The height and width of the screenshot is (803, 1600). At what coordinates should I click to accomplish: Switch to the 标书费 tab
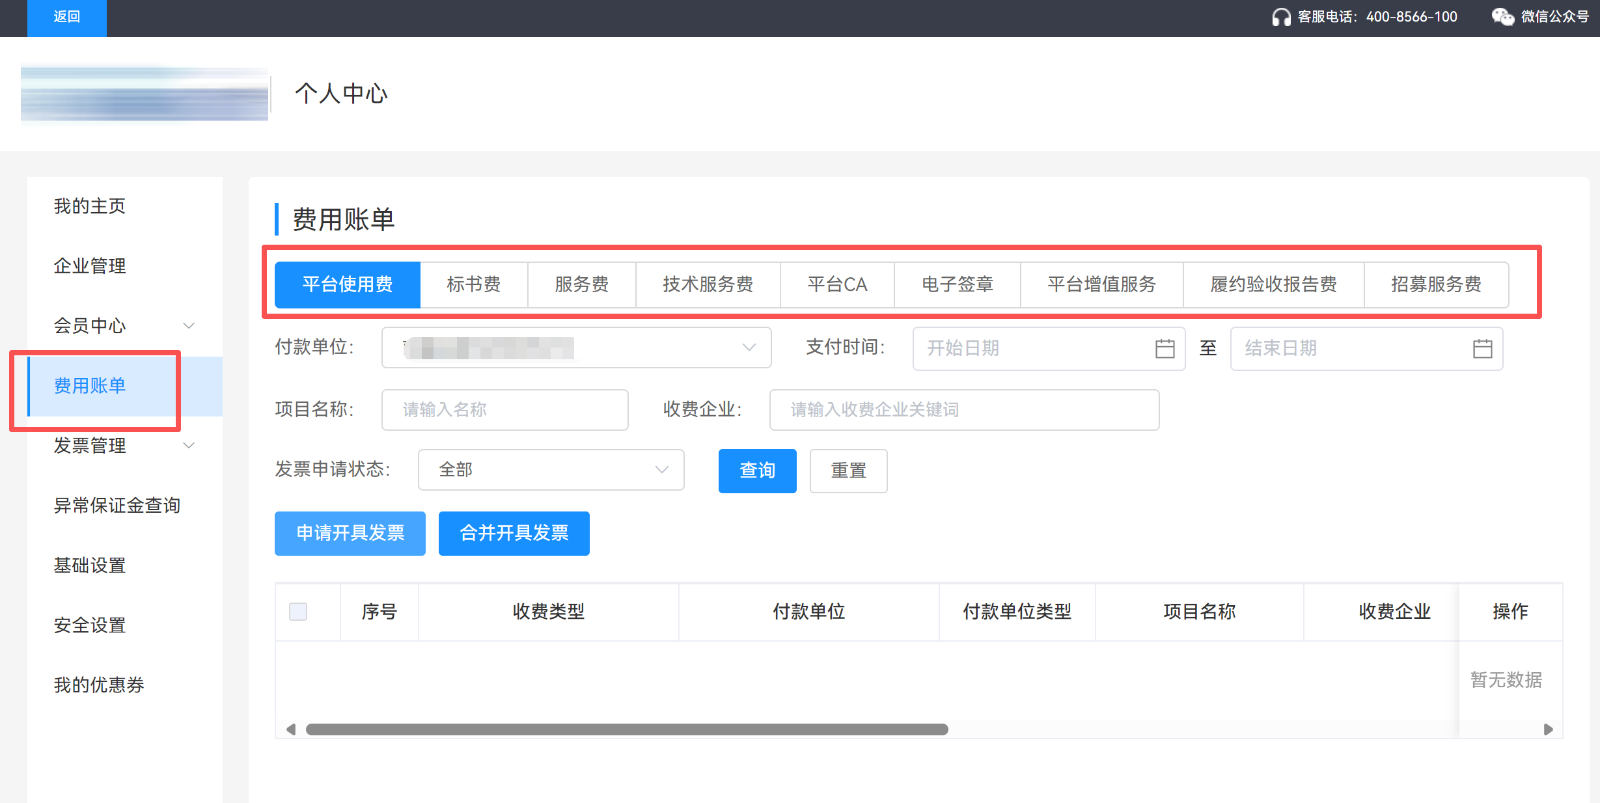474,285
